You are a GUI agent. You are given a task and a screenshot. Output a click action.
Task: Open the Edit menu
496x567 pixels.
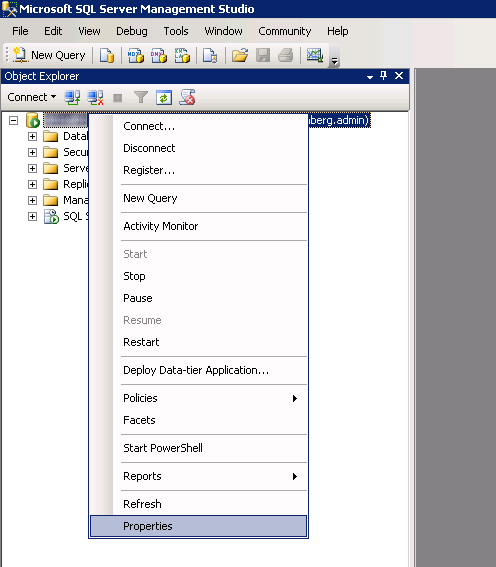[x=53, y=31]
